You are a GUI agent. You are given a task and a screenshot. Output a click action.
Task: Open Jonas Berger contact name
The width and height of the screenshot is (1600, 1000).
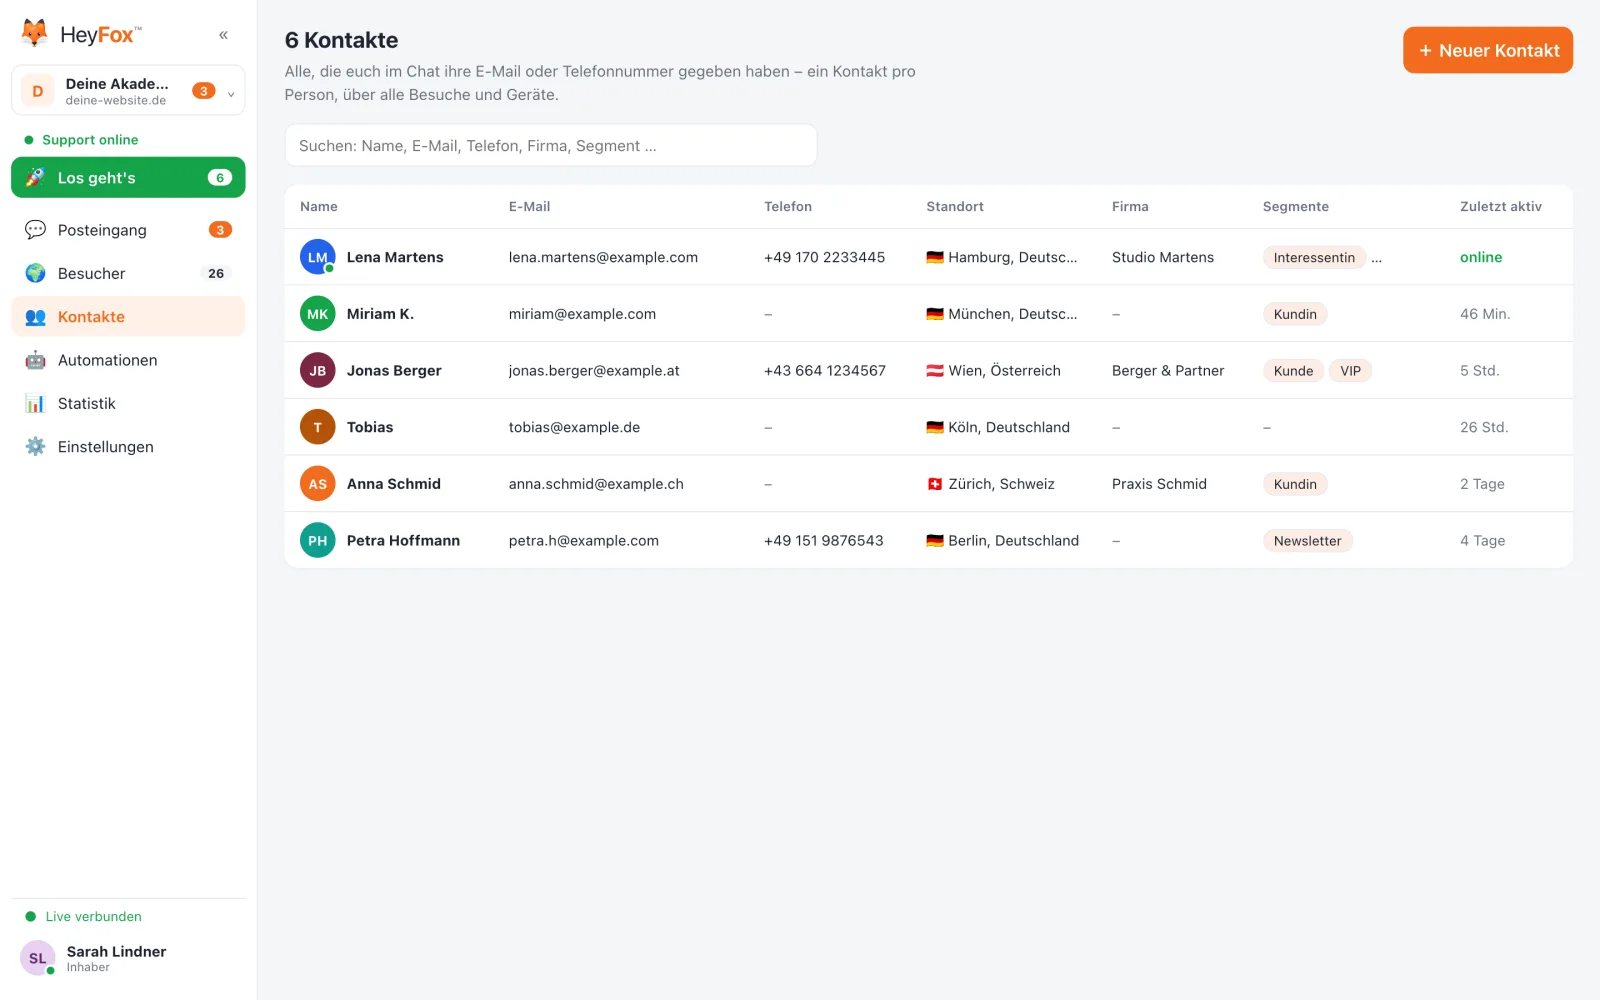point(394,371)
